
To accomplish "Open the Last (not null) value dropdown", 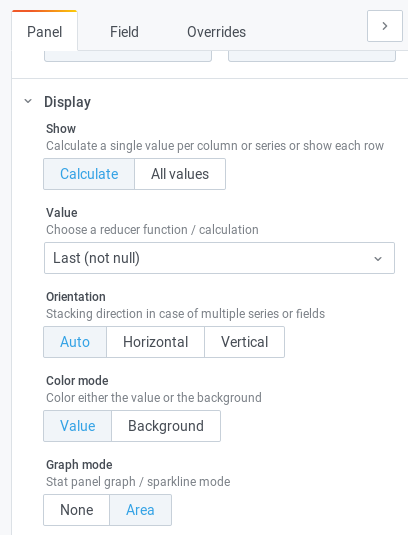I will pos(219,258).
